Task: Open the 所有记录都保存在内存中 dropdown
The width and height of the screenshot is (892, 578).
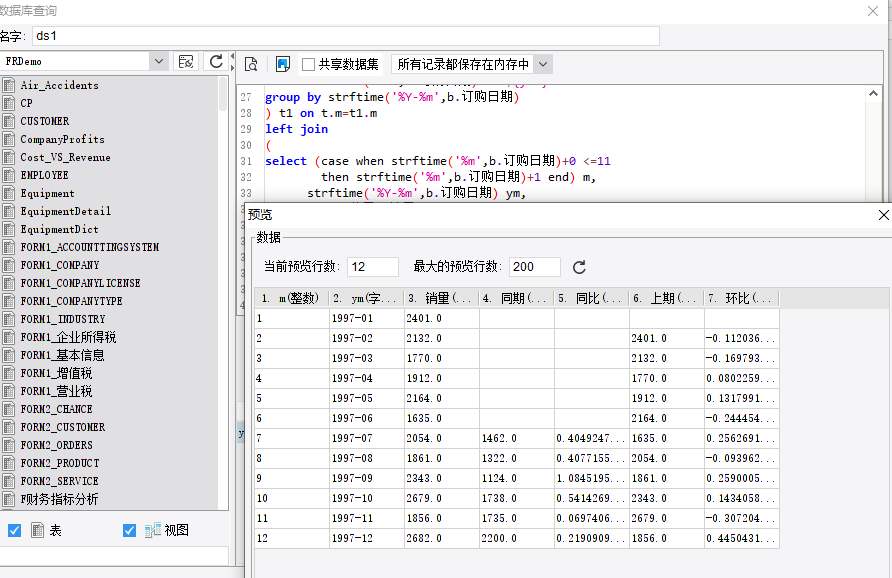Action: [x=543, y=64]
